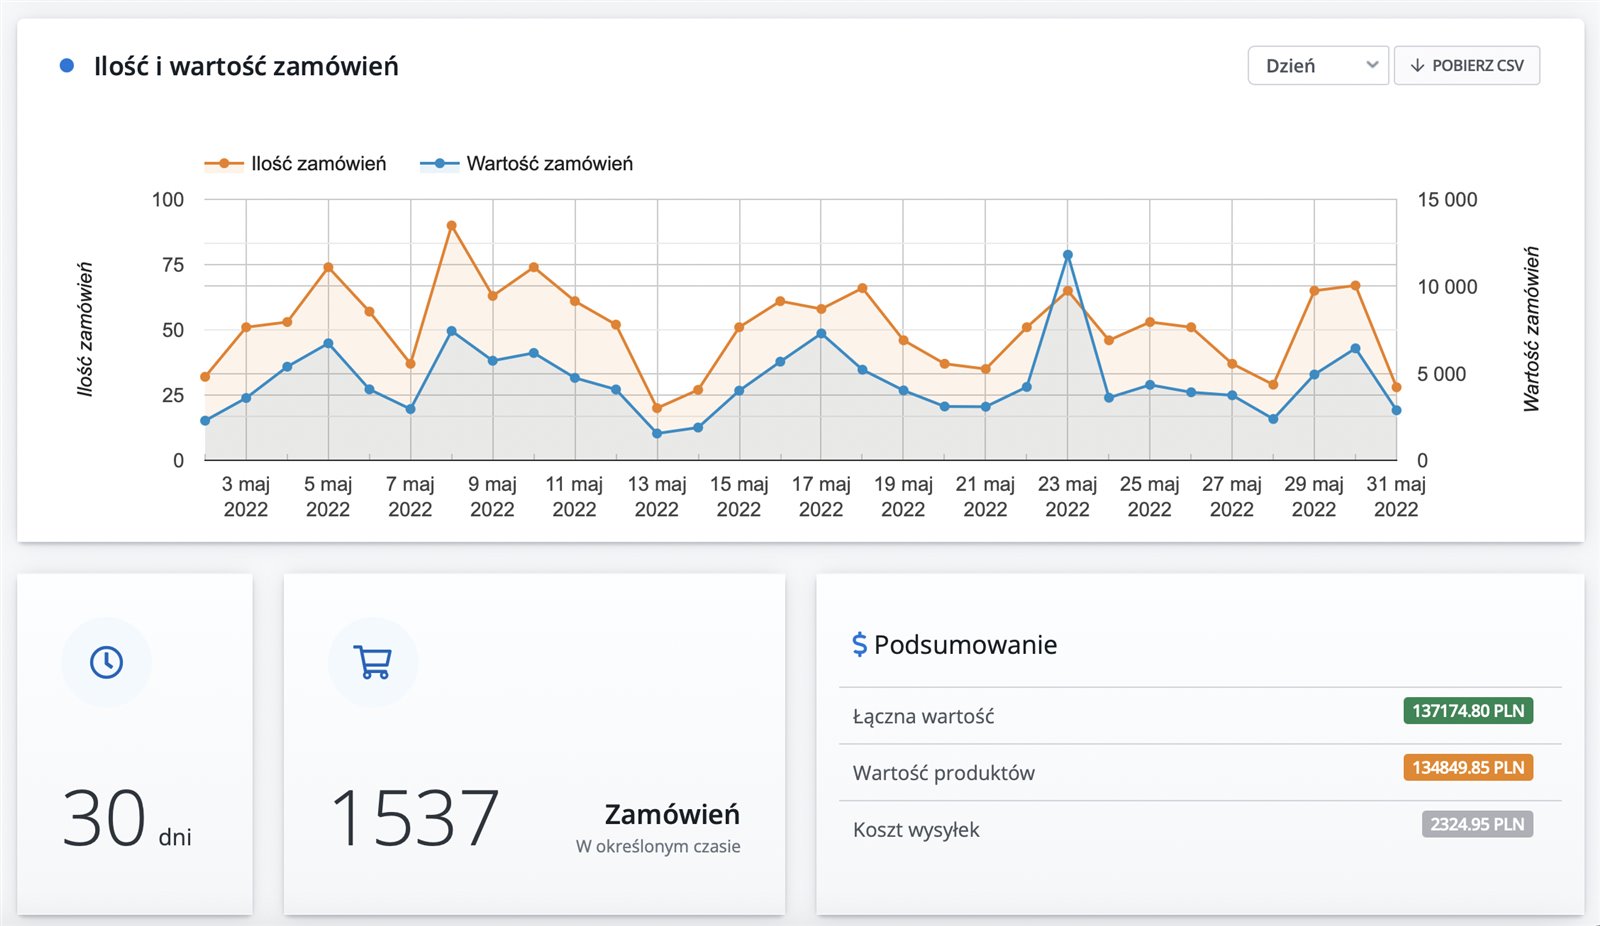Screen dimensions: 1600x926
Task: Click the gray 2324.95 PLN badge
Action: click(x=1476, y=825)
